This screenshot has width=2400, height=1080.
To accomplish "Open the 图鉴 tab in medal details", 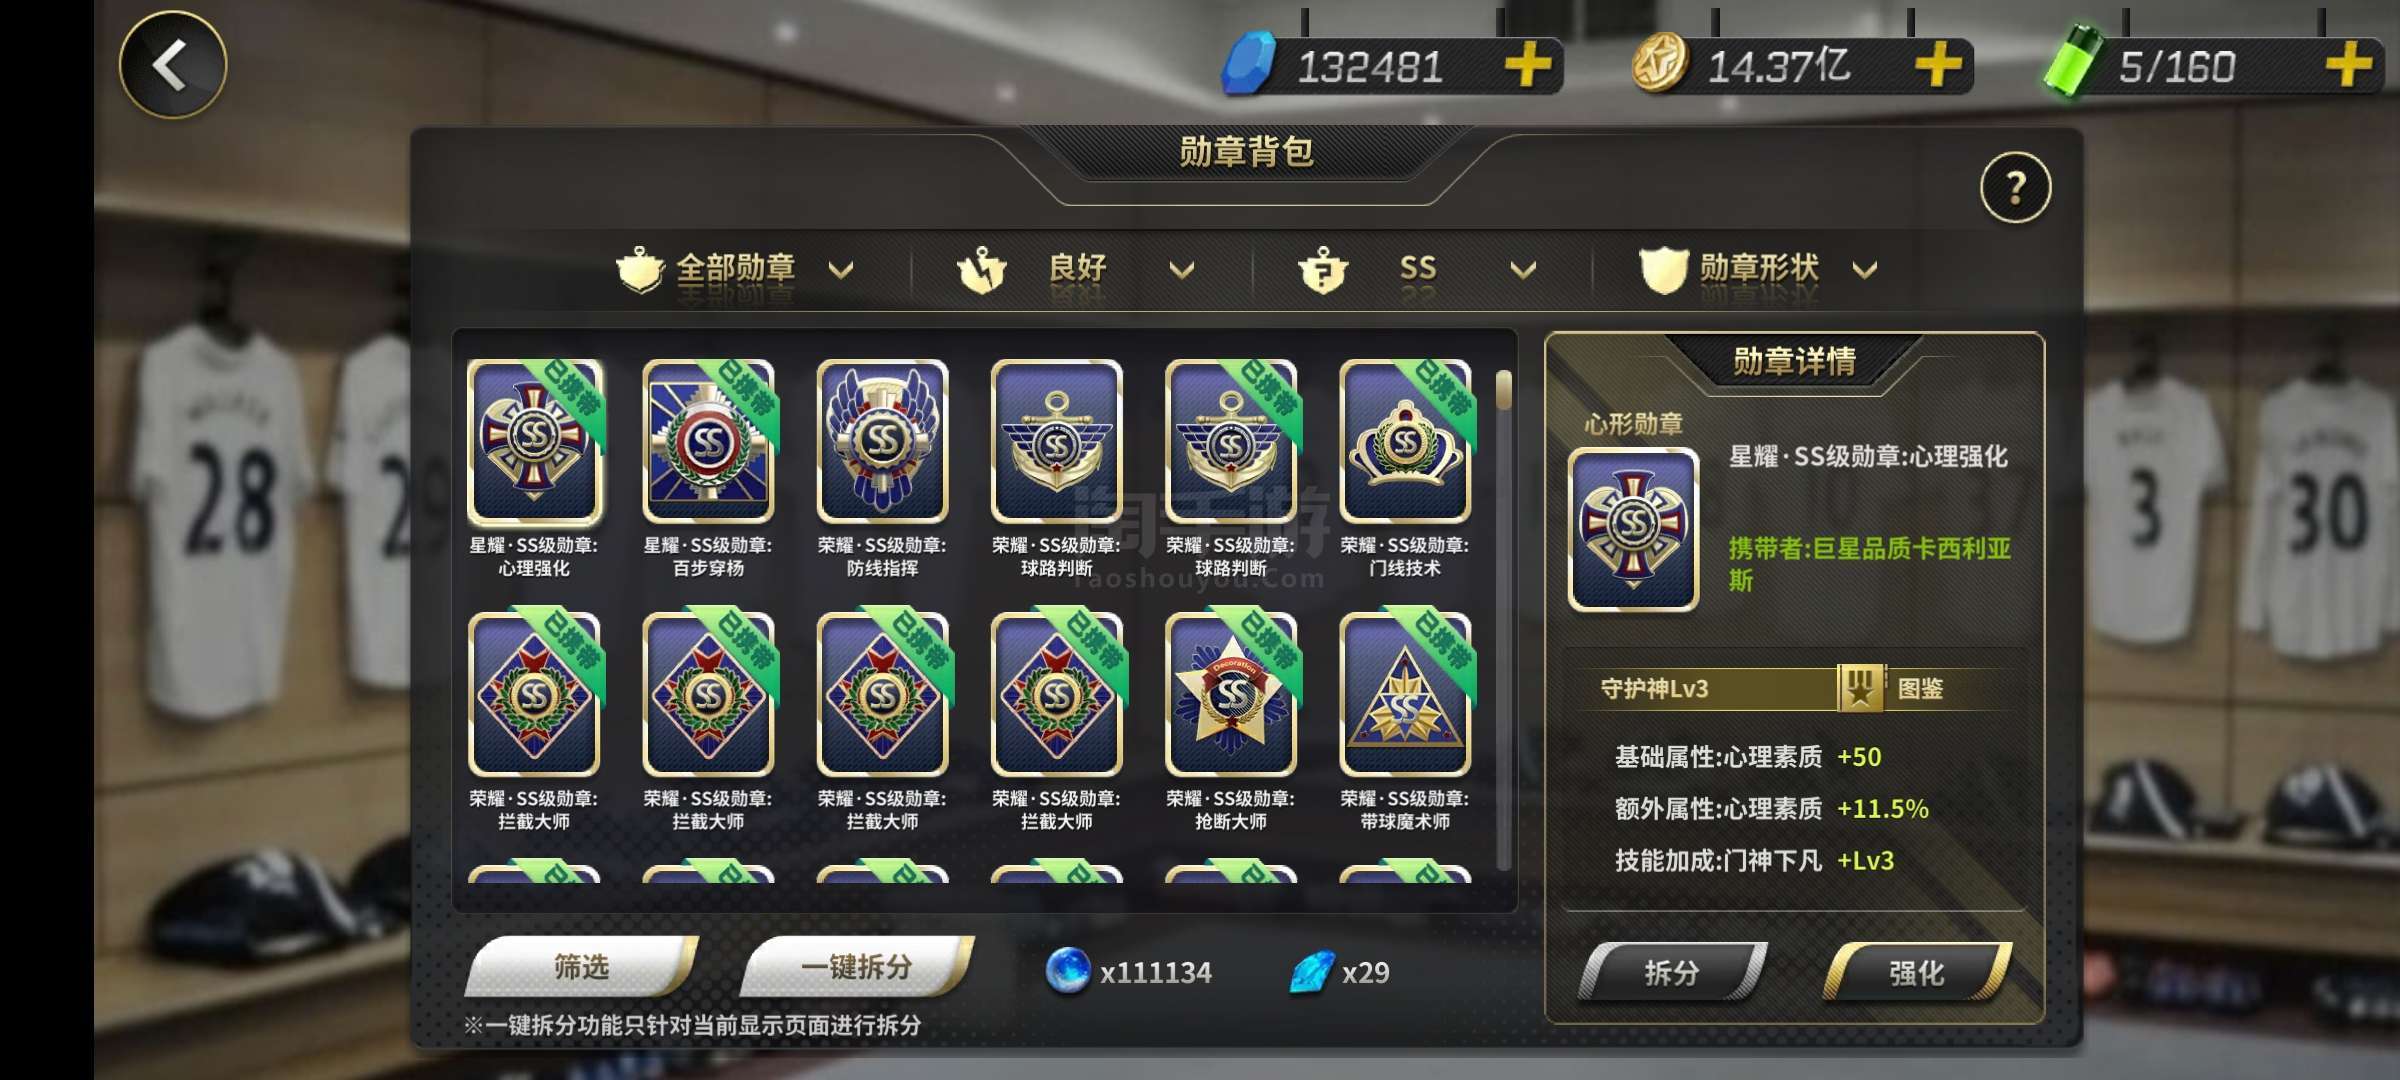I will click(1920, 689).
